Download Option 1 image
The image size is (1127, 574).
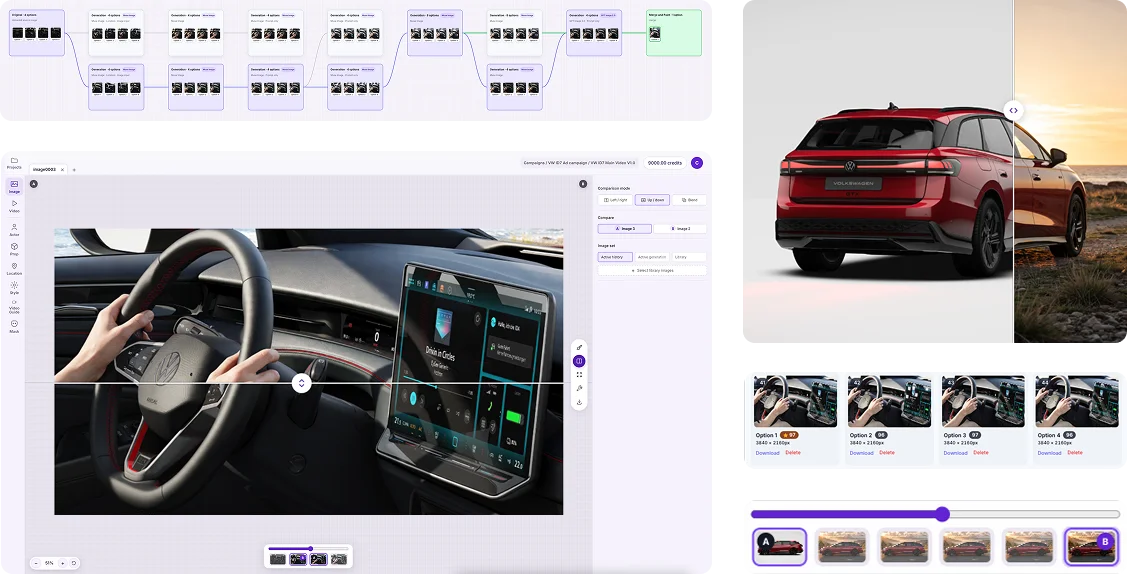(x=767, y=453)
